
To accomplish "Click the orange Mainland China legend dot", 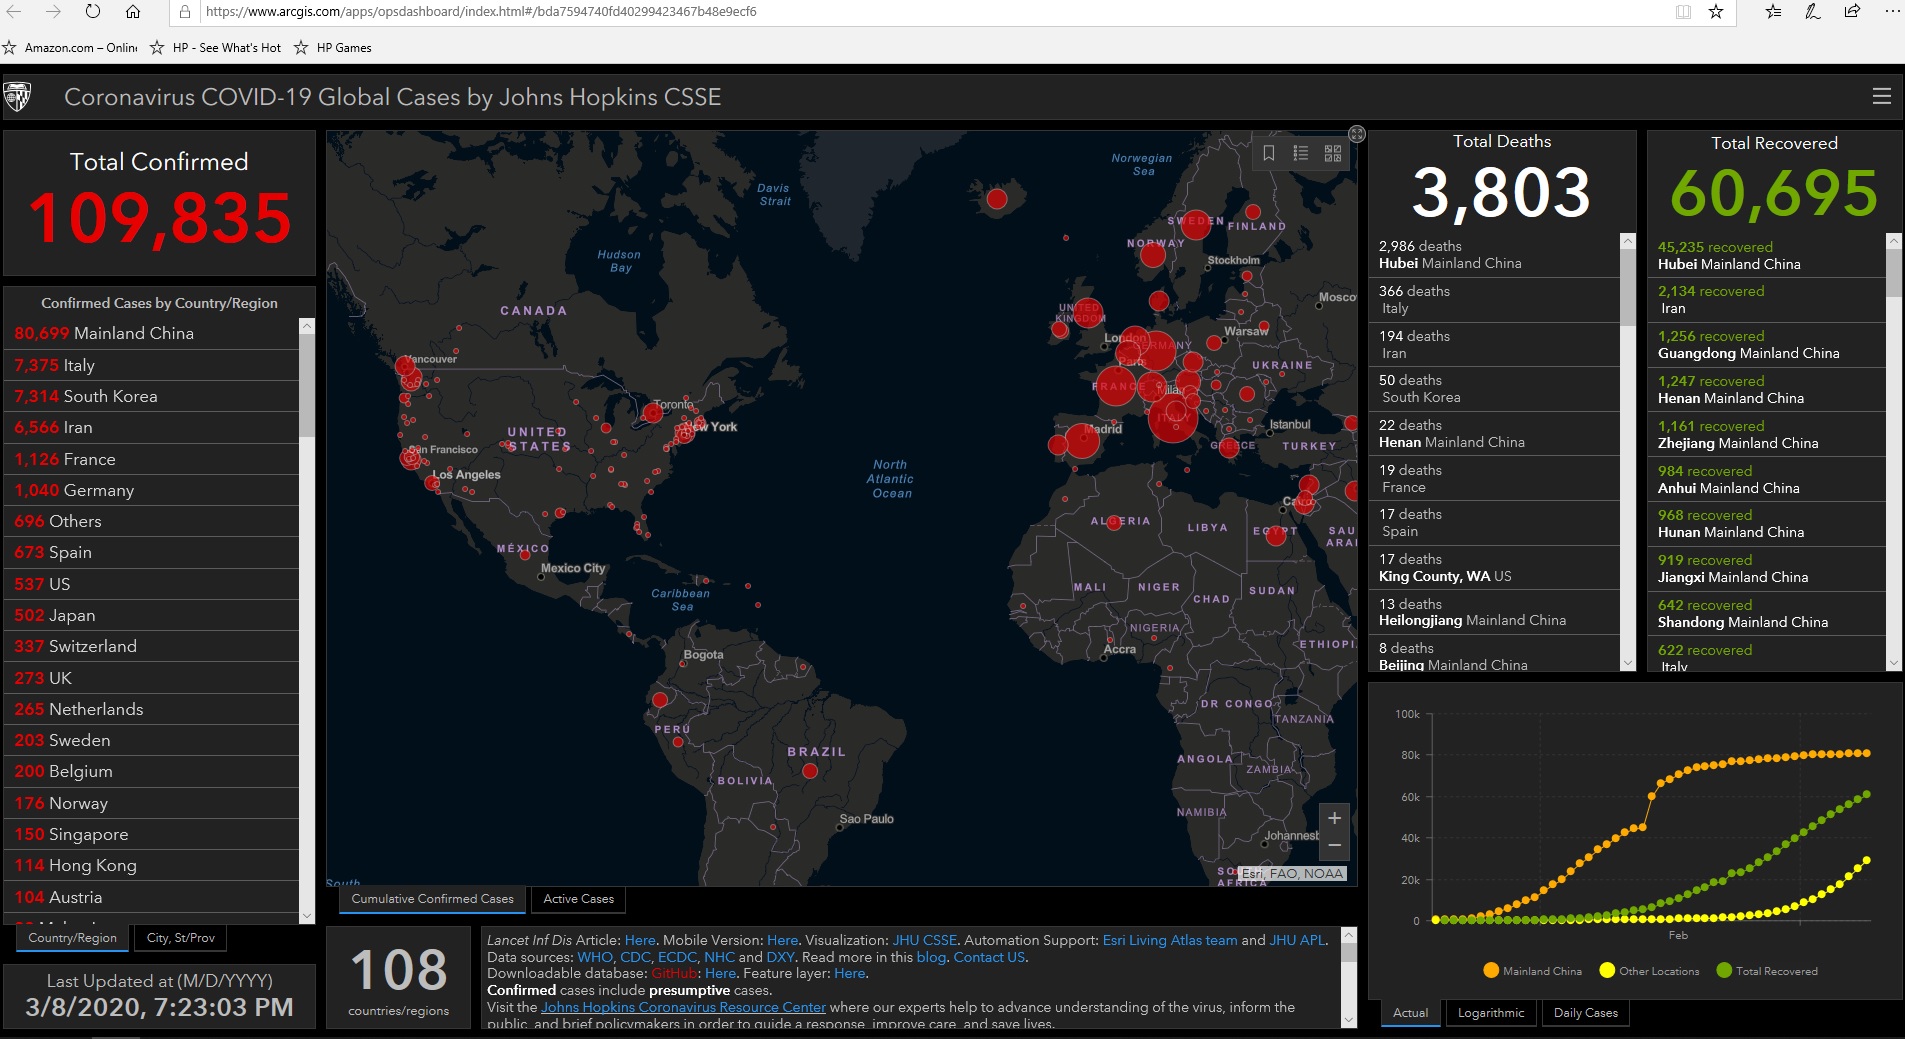I will (x=1491, y=971).
